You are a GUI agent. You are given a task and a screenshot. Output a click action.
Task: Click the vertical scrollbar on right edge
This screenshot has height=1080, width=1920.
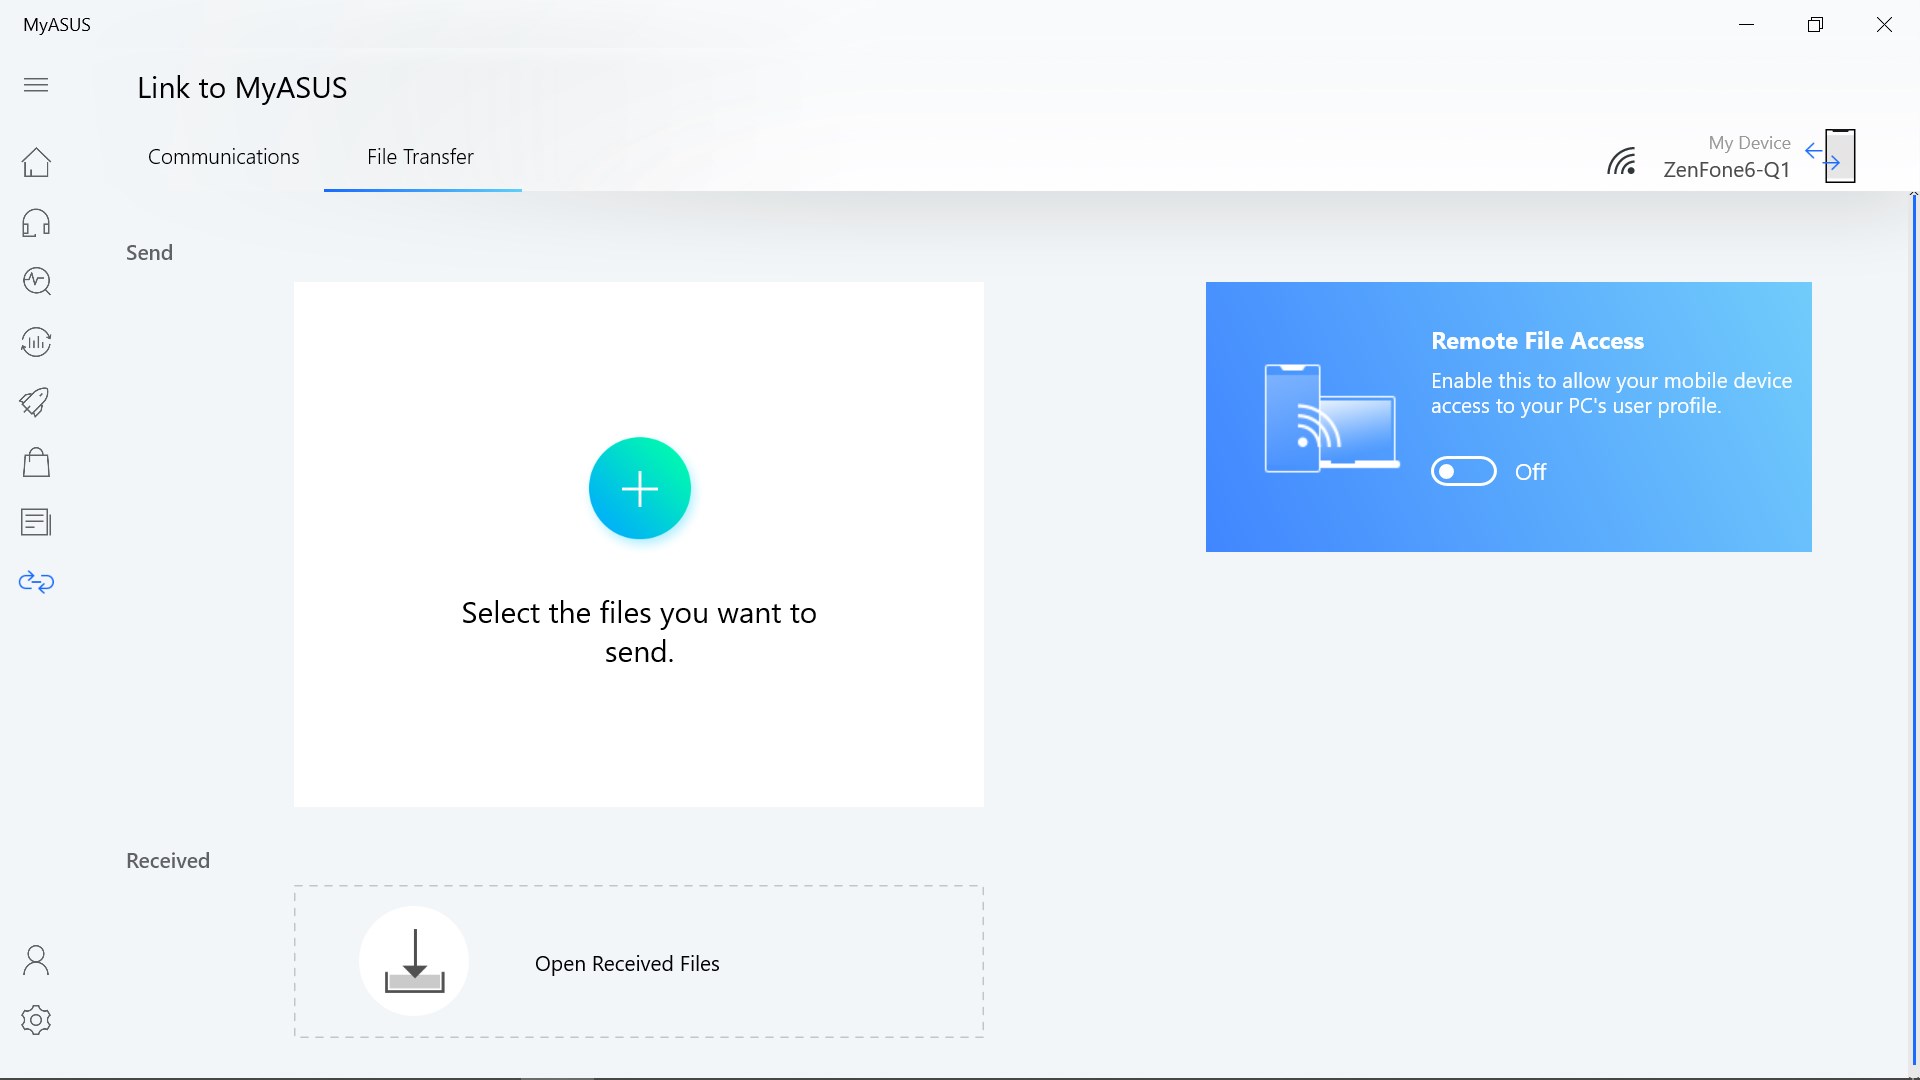1913,630
